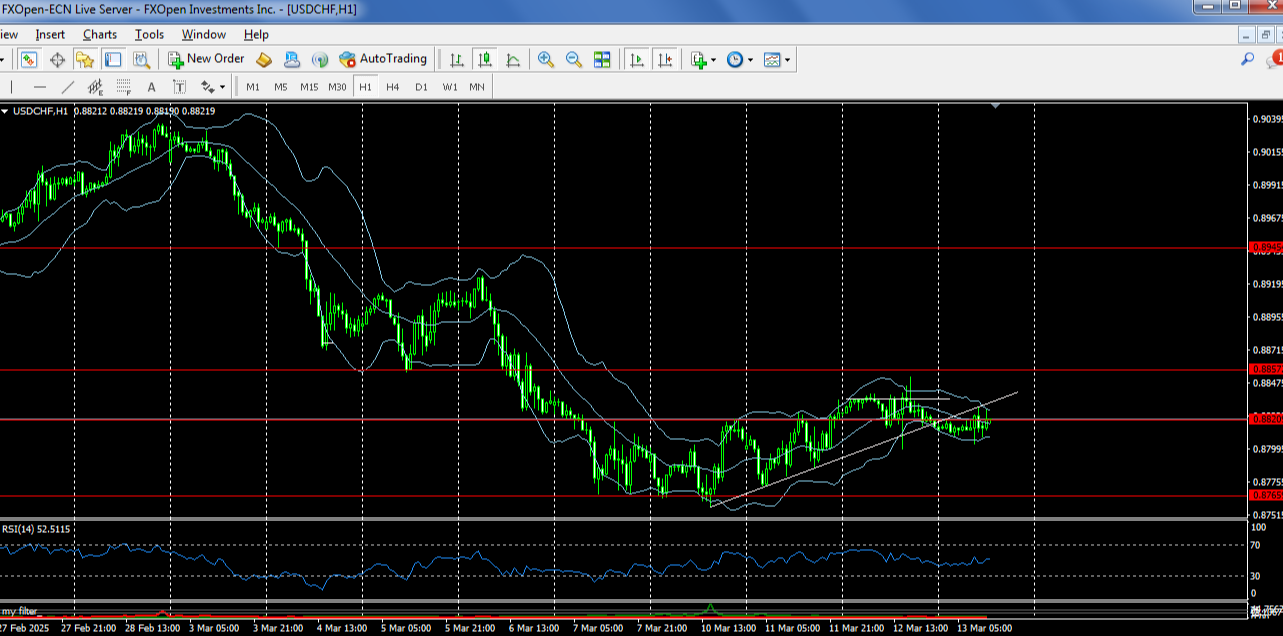Launch MetaEditor from the yellow book icon

264,60
